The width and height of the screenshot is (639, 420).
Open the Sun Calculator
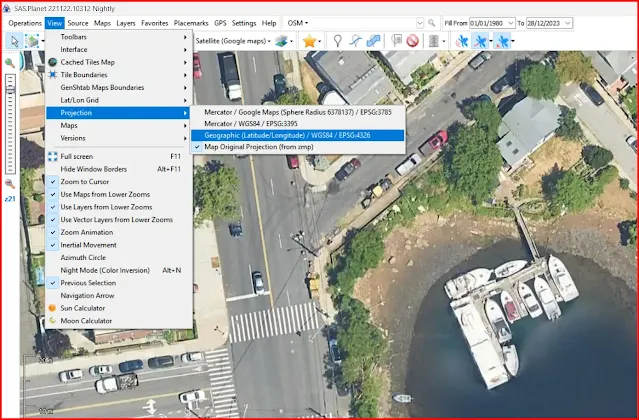pos(118,308)
